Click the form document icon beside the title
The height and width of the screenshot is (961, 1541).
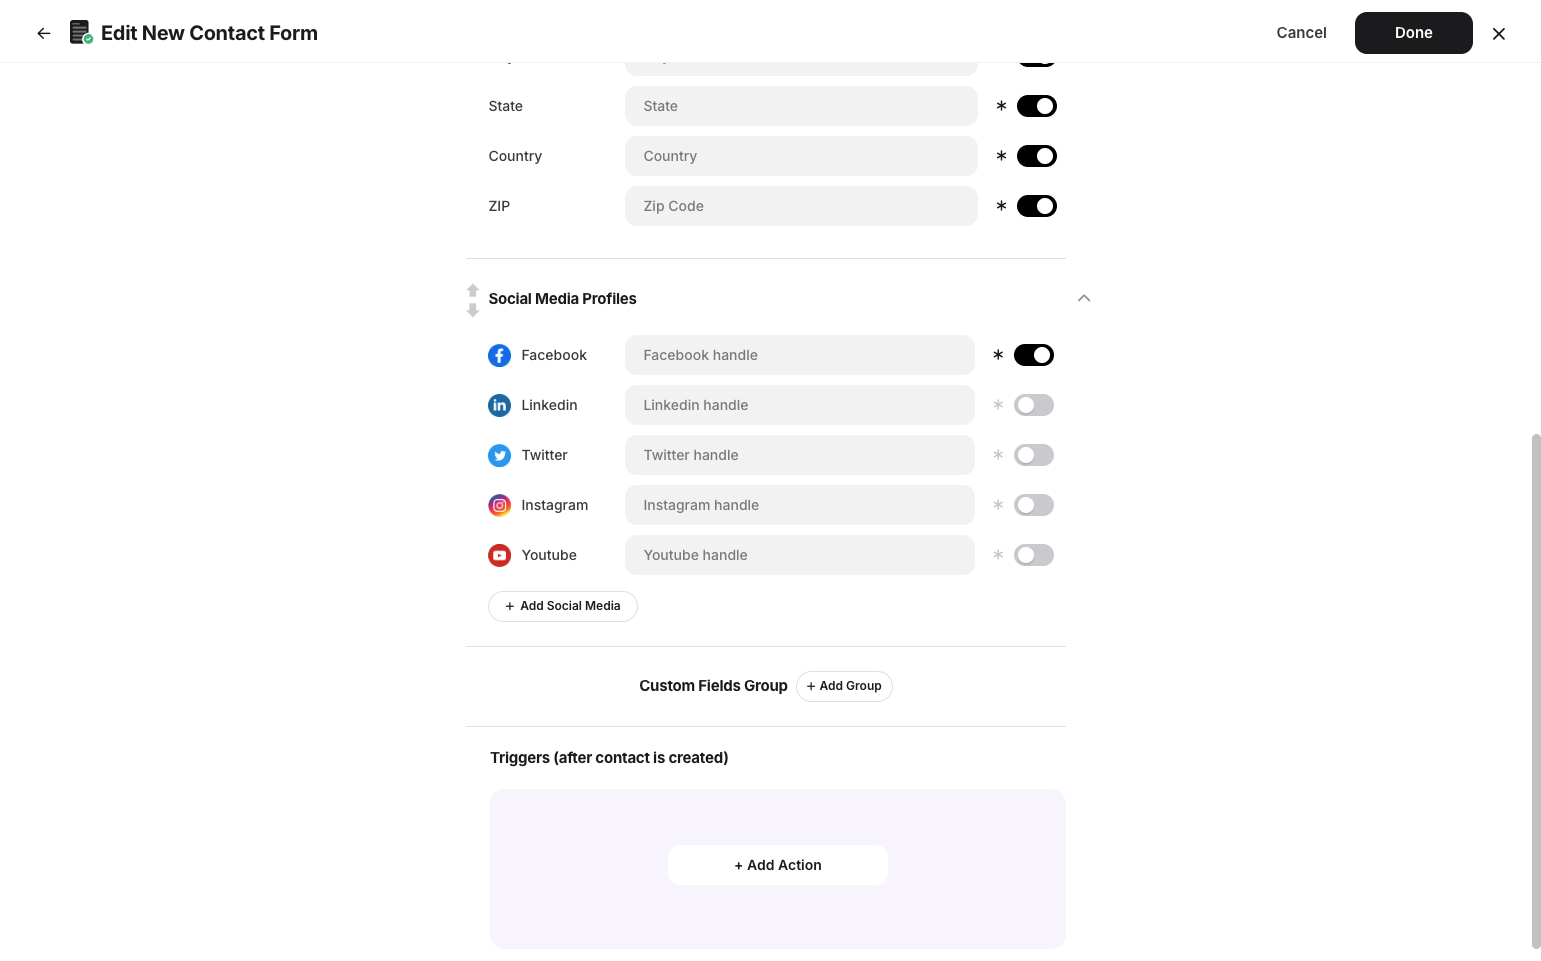click(81, 33)
